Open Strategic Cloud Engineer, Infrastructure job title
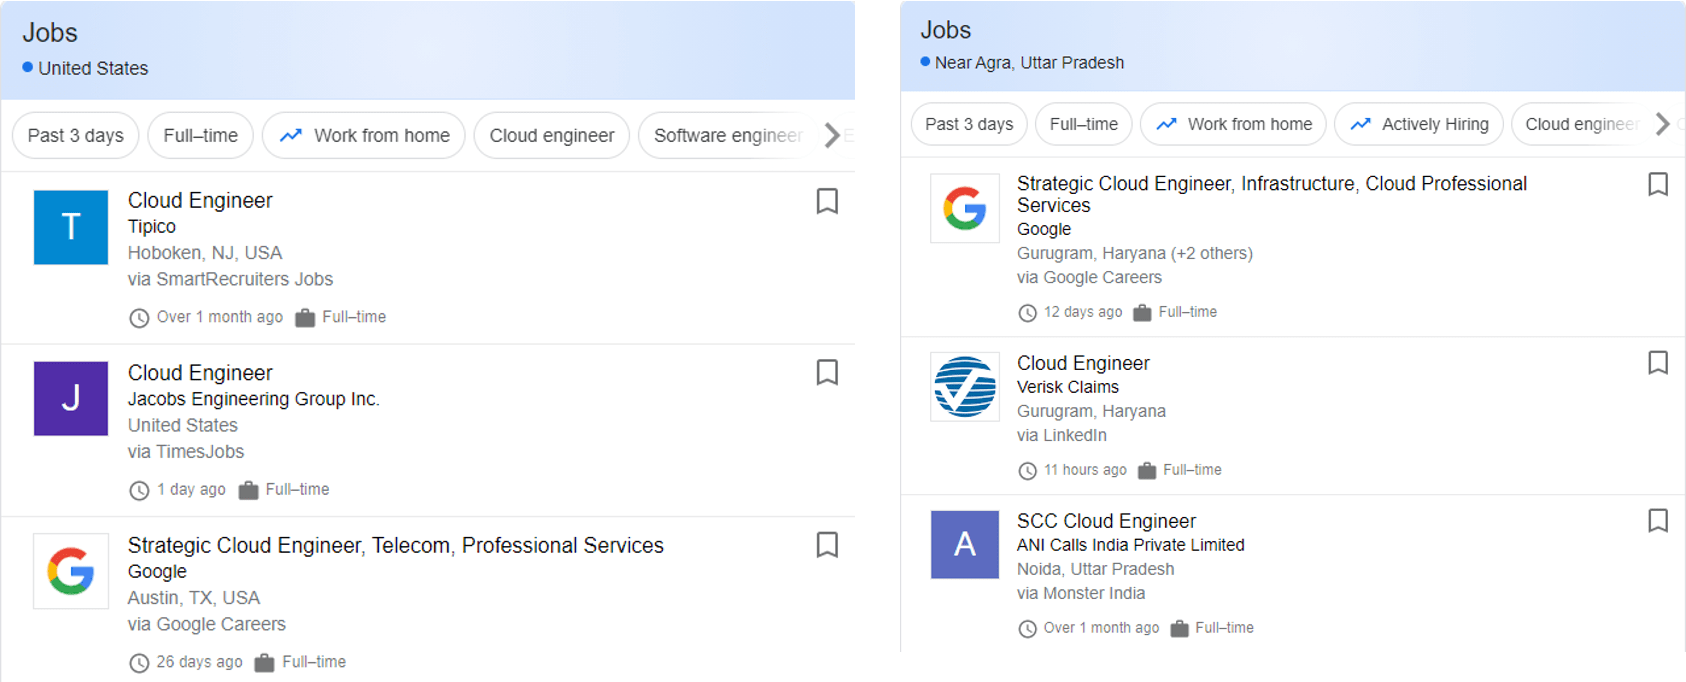Viewport: 1686px width, 682px height. click(1272, 194)
